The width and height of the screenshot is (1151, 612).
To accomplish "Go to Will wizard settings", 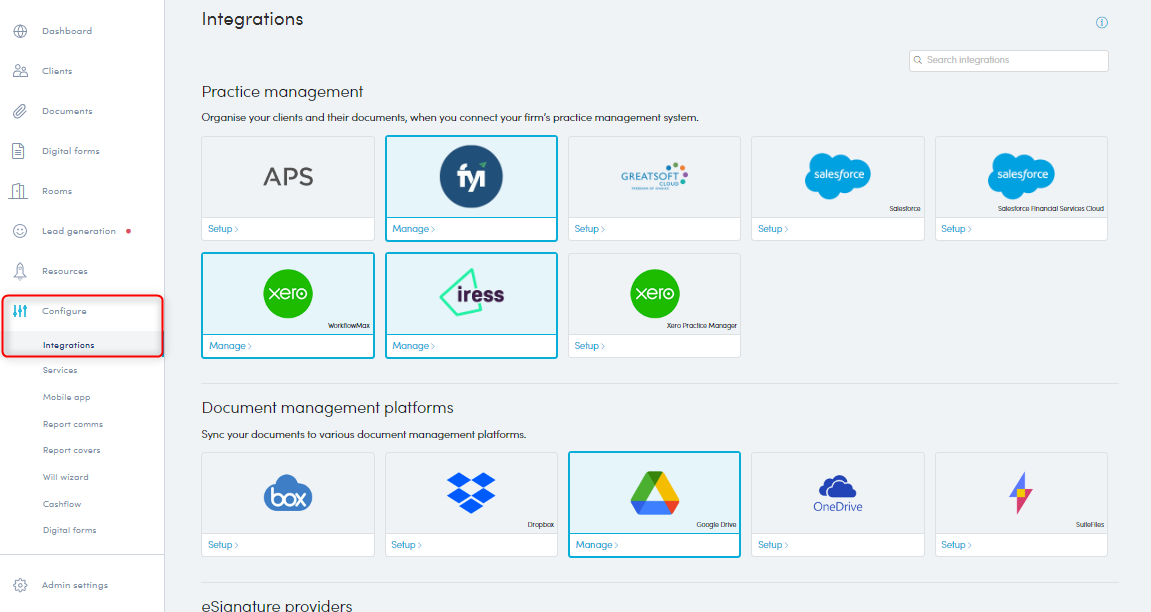I will pos(66,477).
